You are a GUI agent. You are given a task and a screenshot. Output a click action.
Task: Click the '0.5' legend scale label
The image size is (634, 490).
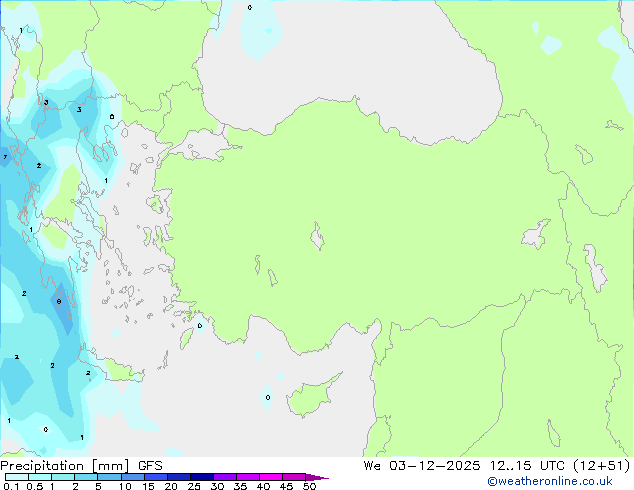(35, 486)
